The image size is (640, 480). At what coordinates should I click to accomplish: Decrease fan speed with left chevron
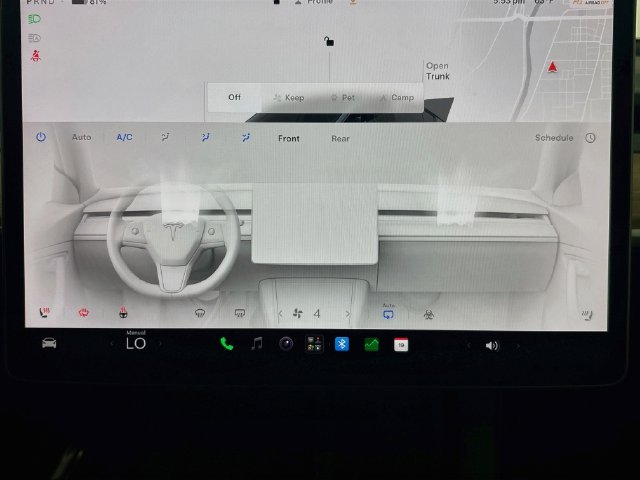coord(280,314)
